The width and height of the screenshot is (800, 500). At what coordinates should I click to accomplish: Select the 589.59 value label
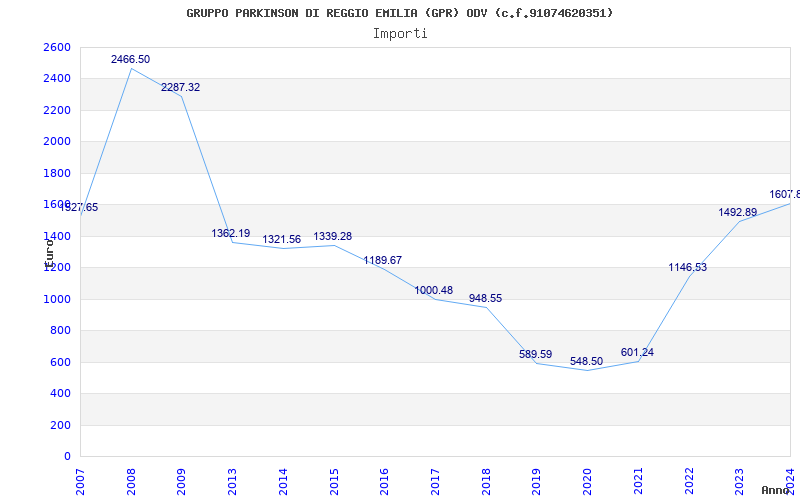pos(535,354)
